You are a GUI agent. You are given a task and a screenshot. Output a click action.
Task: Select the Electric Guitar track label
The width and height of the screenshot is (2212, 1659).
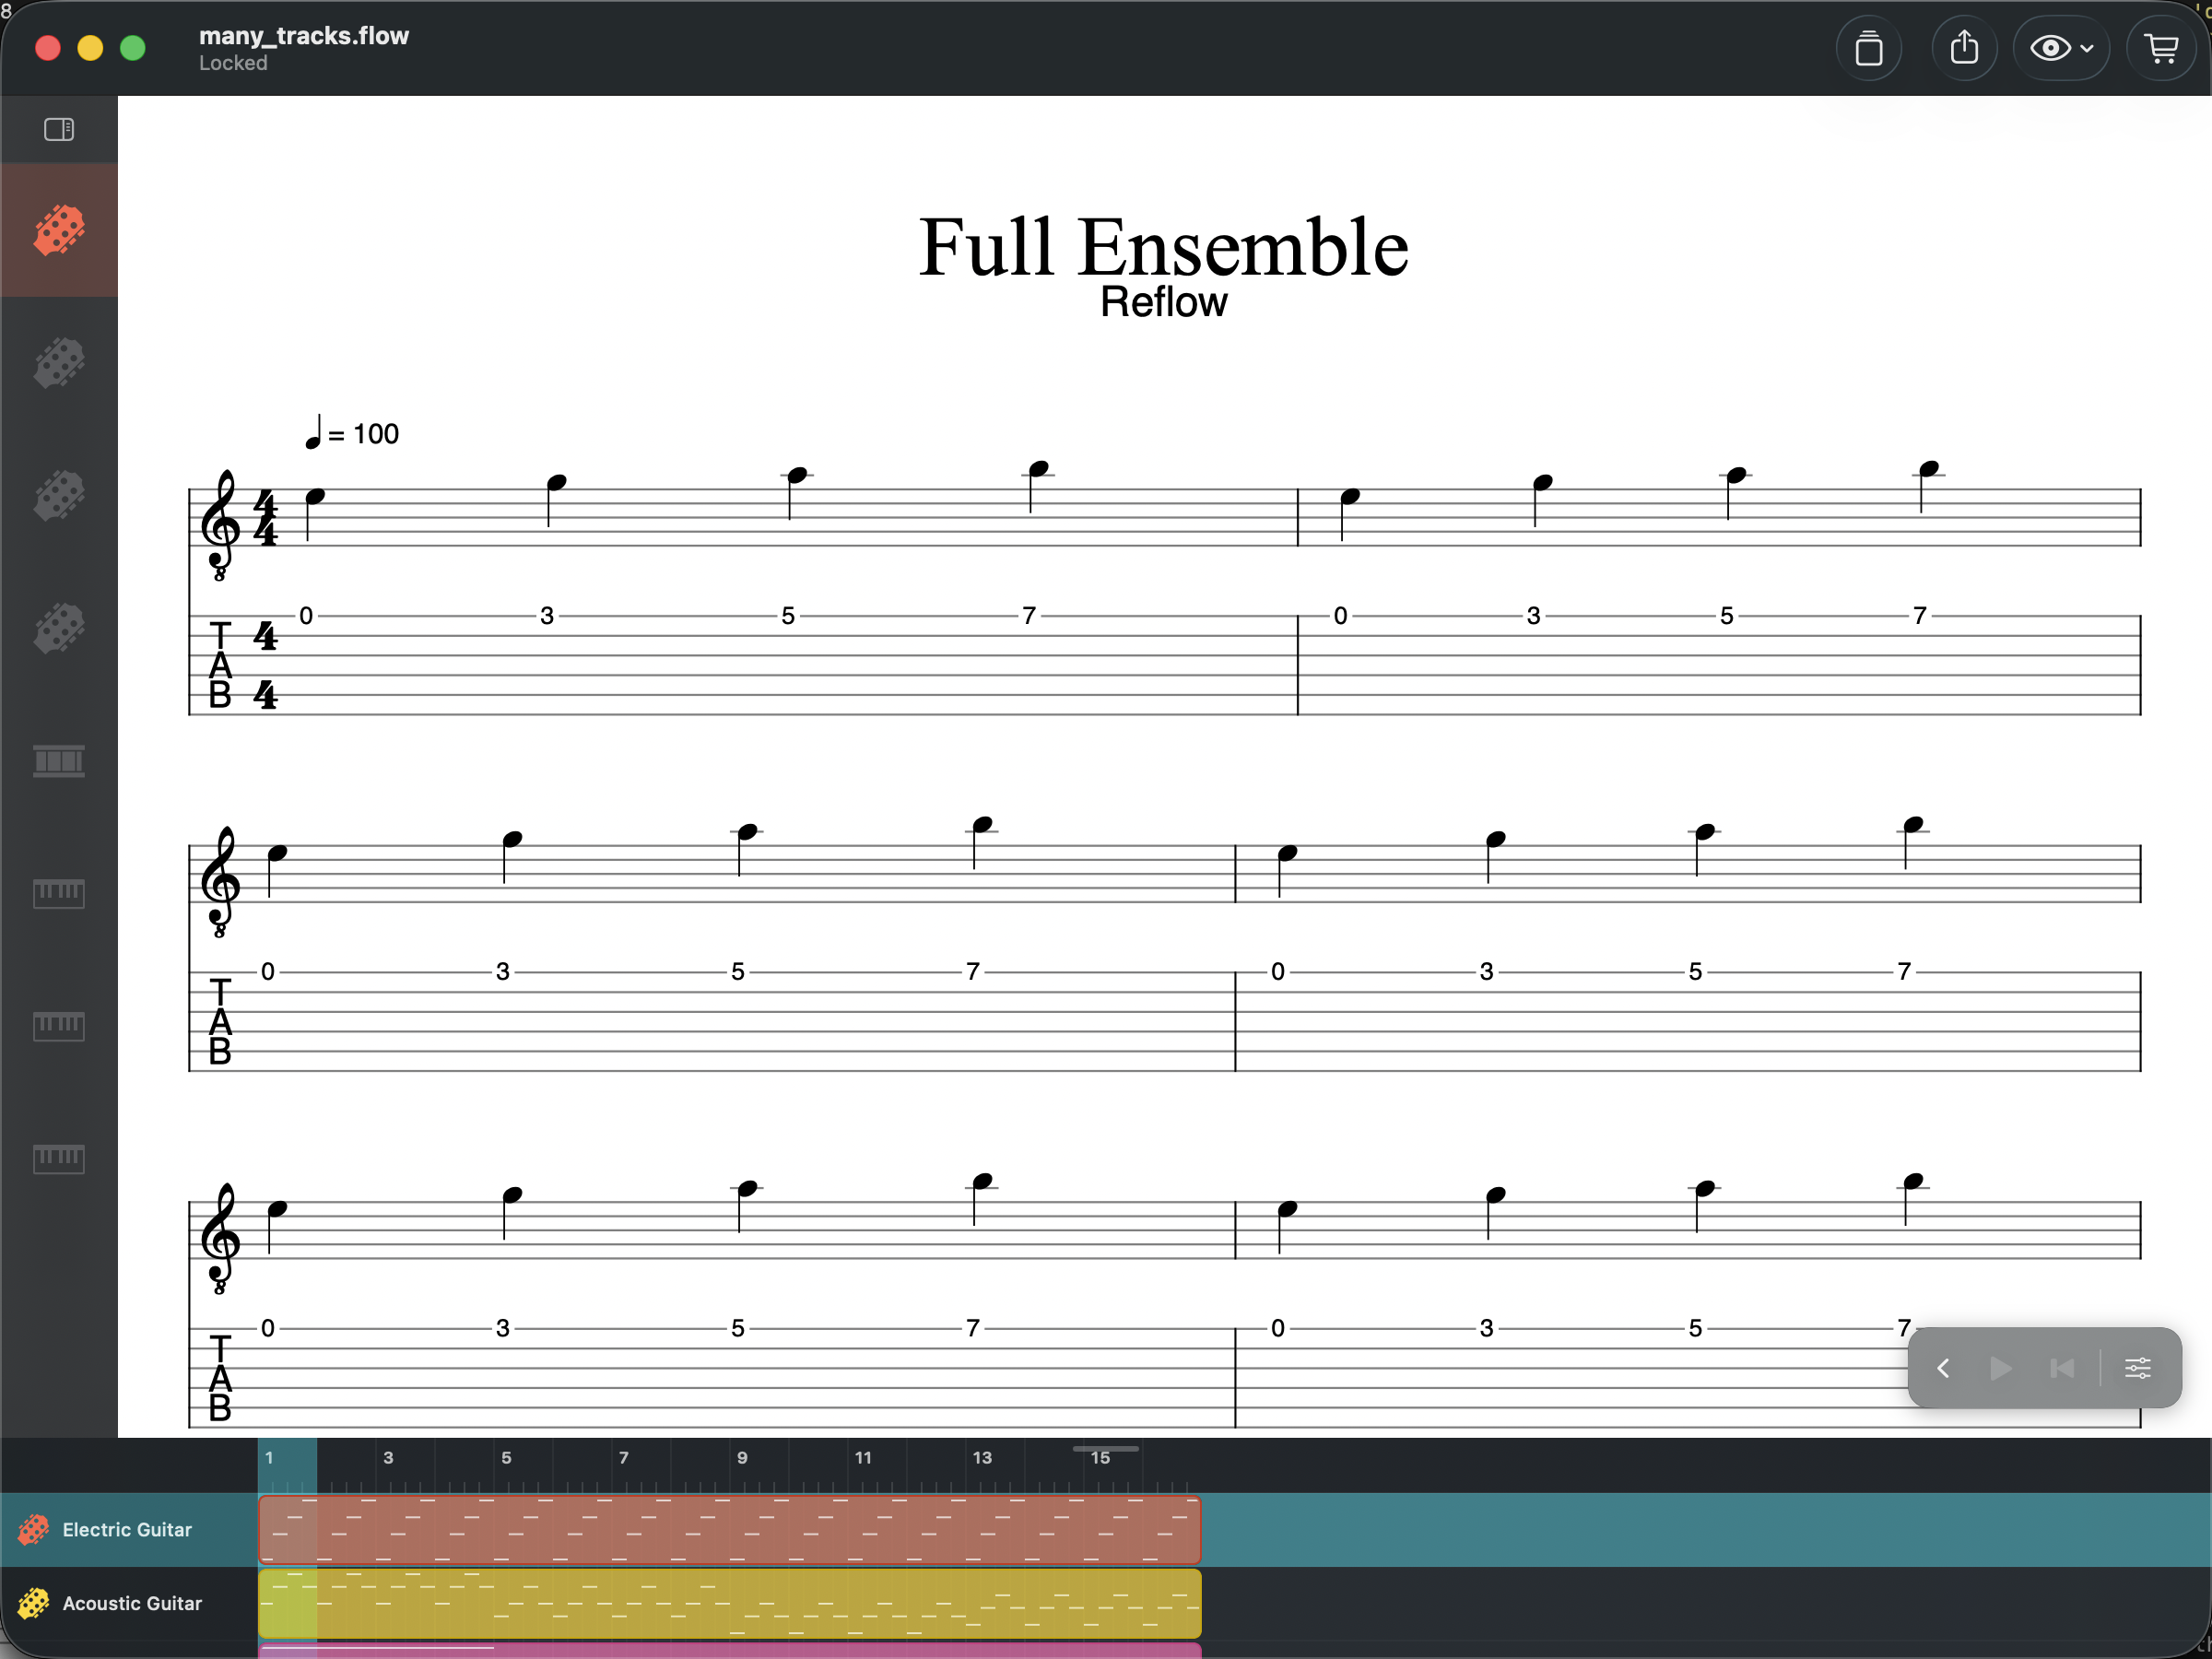pos(127,1530)
